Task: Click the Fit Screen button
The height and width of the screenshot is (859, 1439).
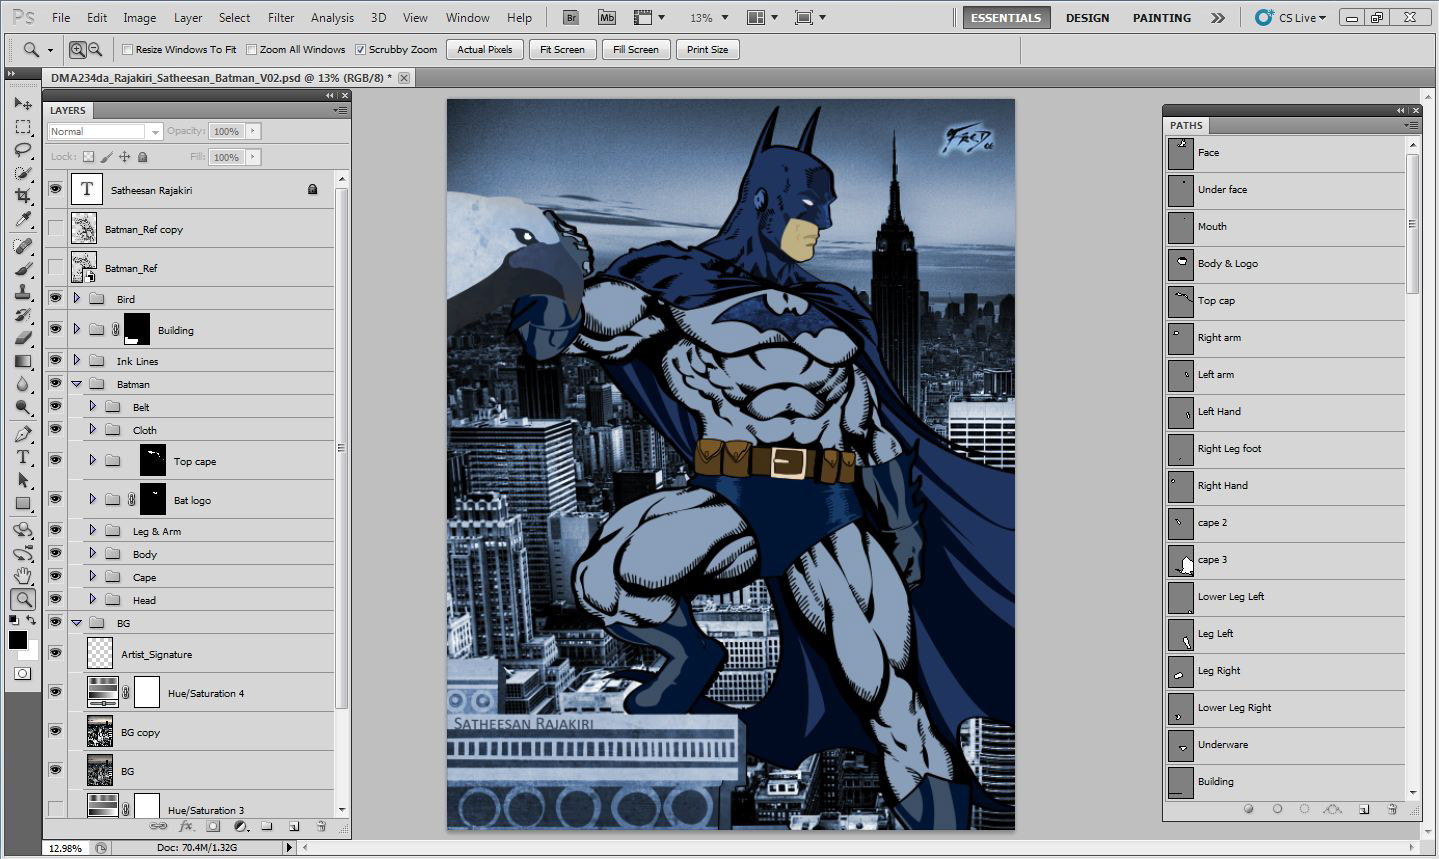Action: coord(562,49)
